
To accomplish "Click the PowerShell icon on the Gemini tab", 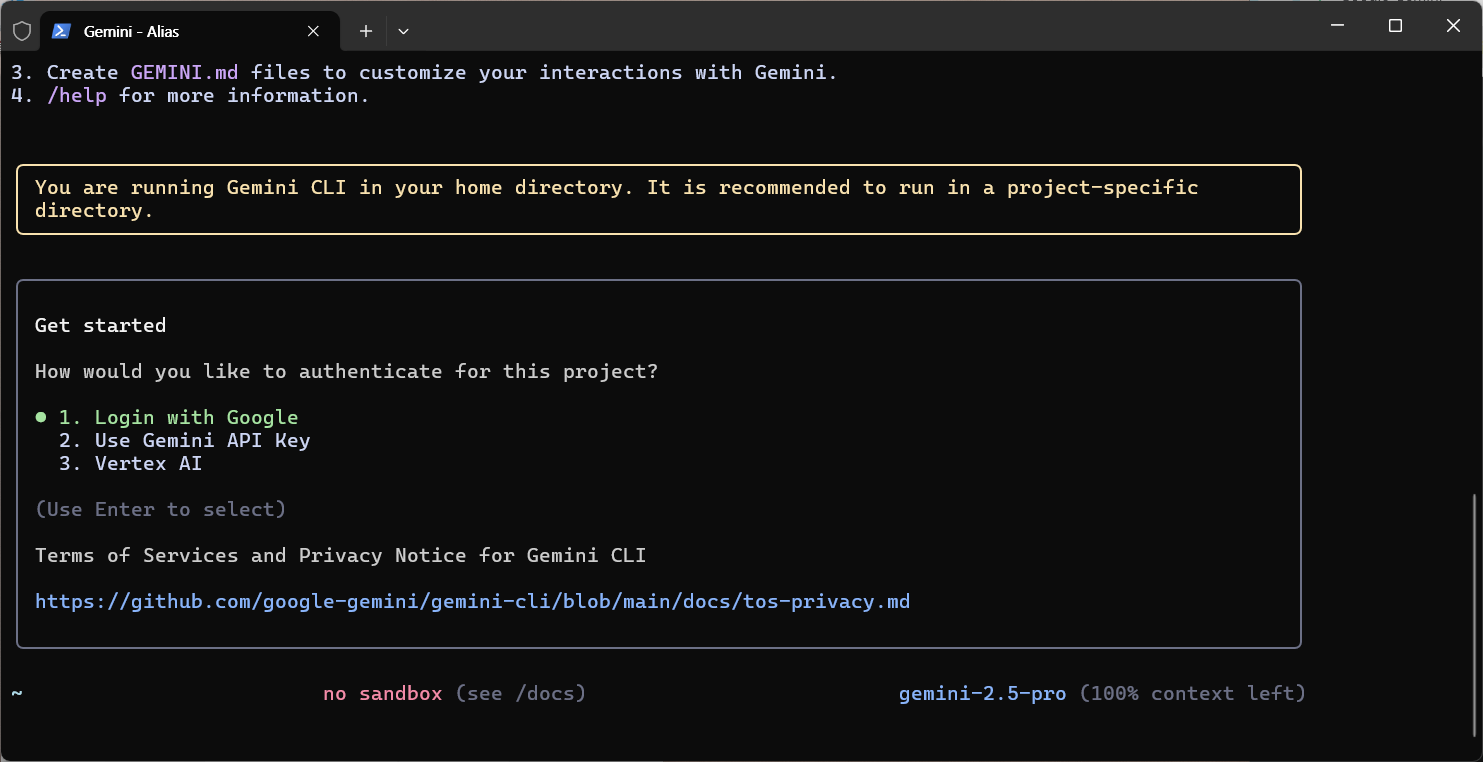I will 61,31.
